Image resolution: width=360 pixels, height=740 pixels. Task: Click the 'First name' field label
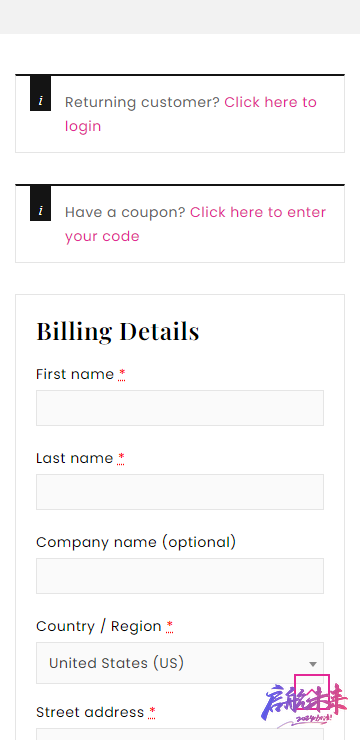pyautogui.click(x=75, y=374)
